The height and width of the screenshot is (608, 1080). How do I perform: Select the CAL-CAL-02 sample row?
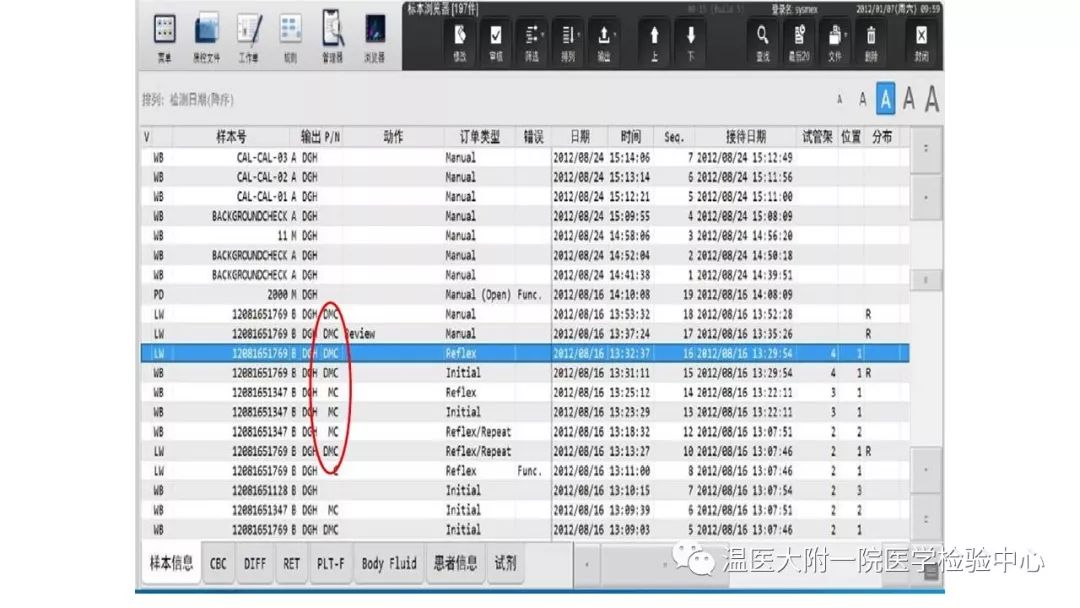525,177
